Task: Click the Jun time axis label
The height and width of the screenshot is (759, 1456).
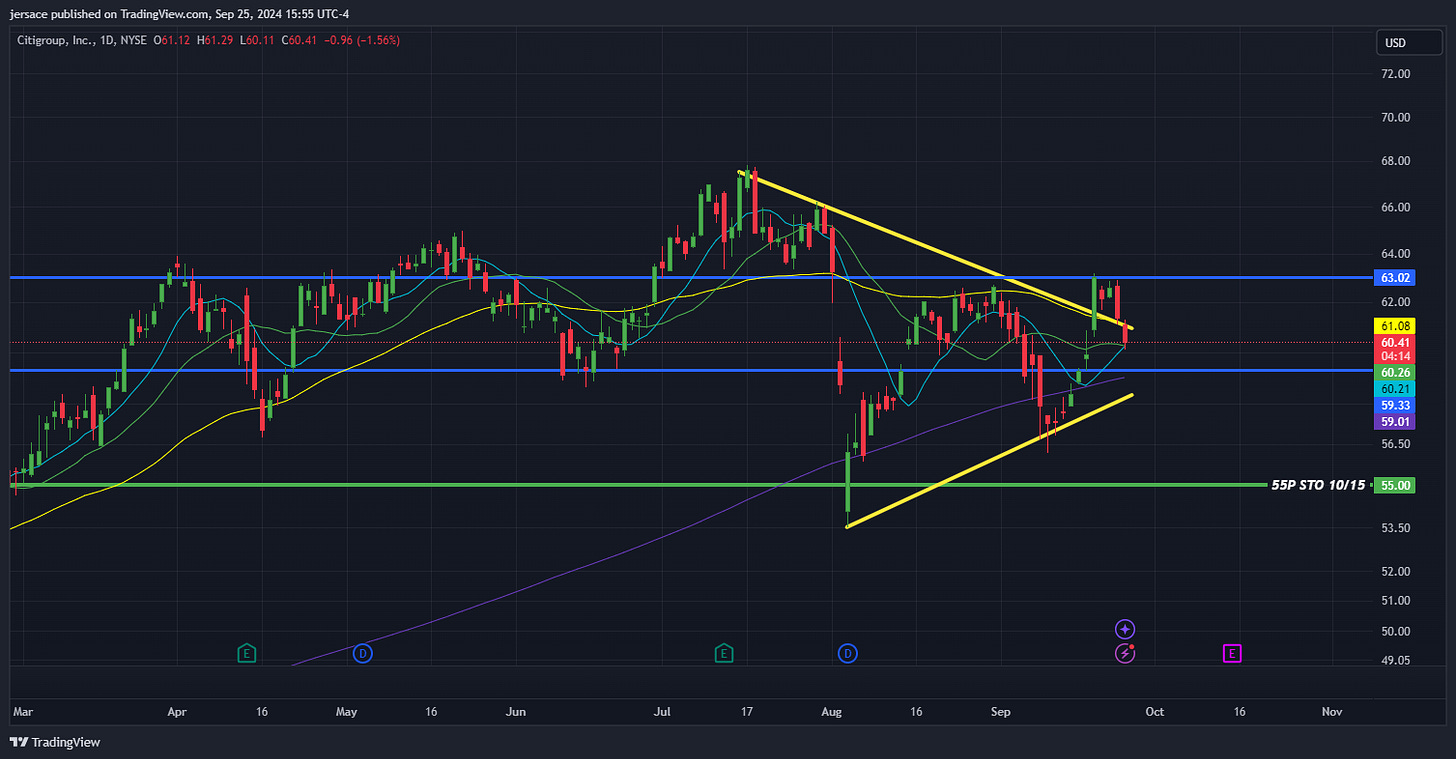Action: 515,712
